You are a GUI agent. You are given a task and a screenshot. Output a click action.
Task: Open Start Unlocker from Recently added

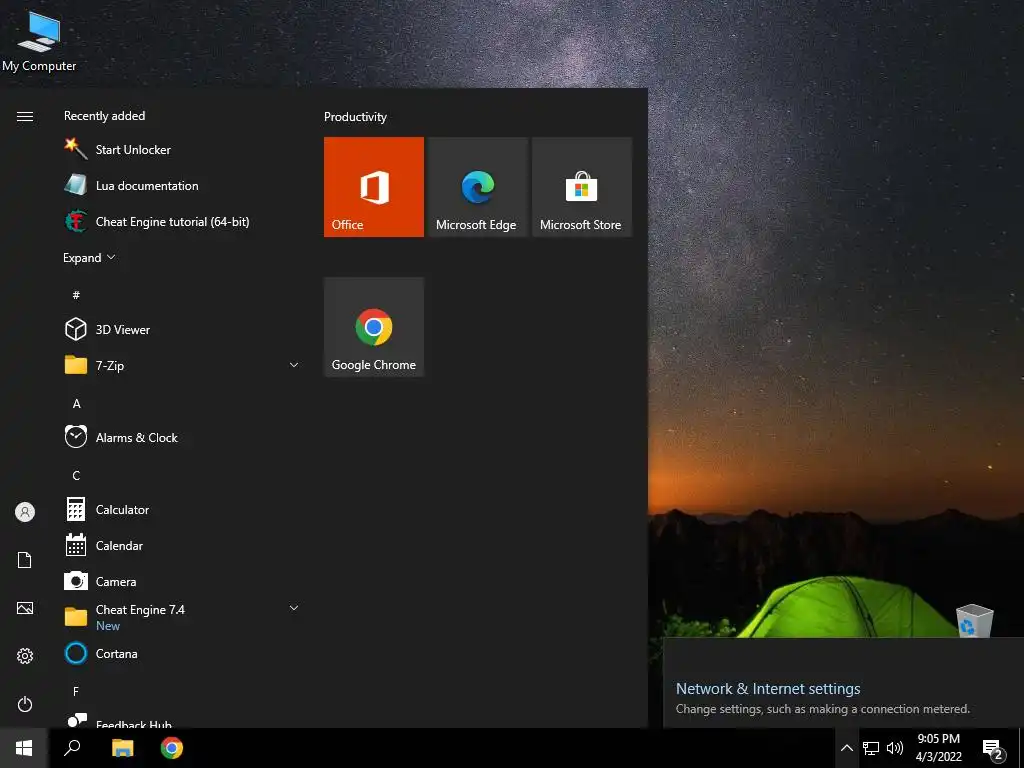(x=182, y=150)
